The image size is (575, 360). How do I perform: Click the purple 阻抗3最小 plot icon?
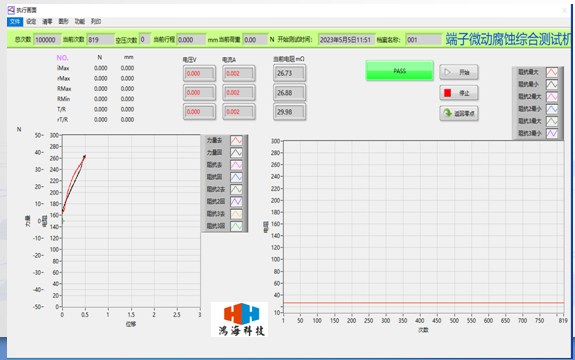(x=552, y=133)
